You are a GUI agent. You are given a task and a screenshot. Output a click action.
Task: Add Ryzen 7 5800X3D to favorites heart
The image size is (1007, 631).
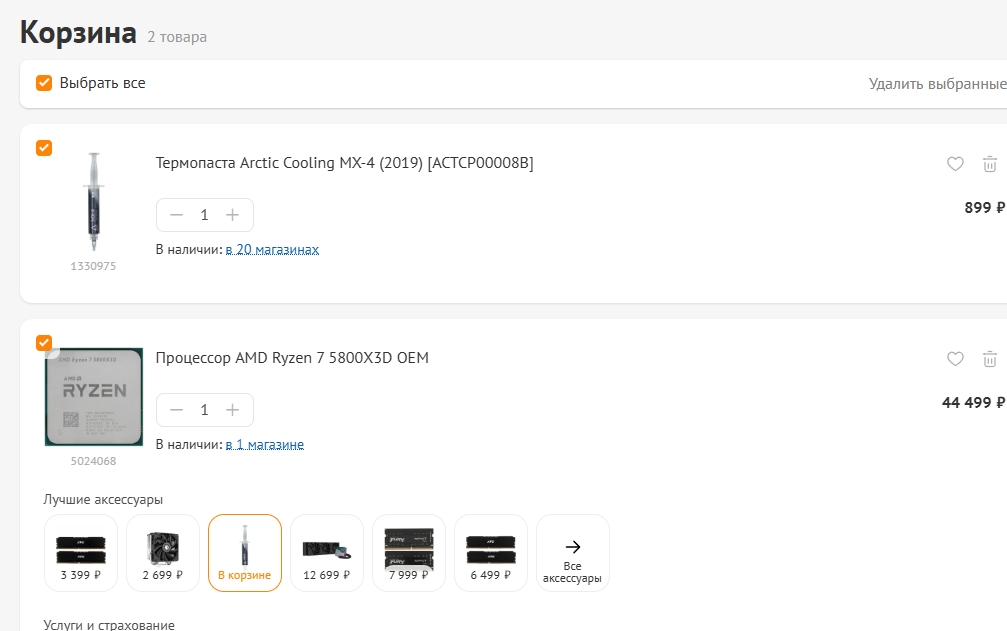(955, 359)
